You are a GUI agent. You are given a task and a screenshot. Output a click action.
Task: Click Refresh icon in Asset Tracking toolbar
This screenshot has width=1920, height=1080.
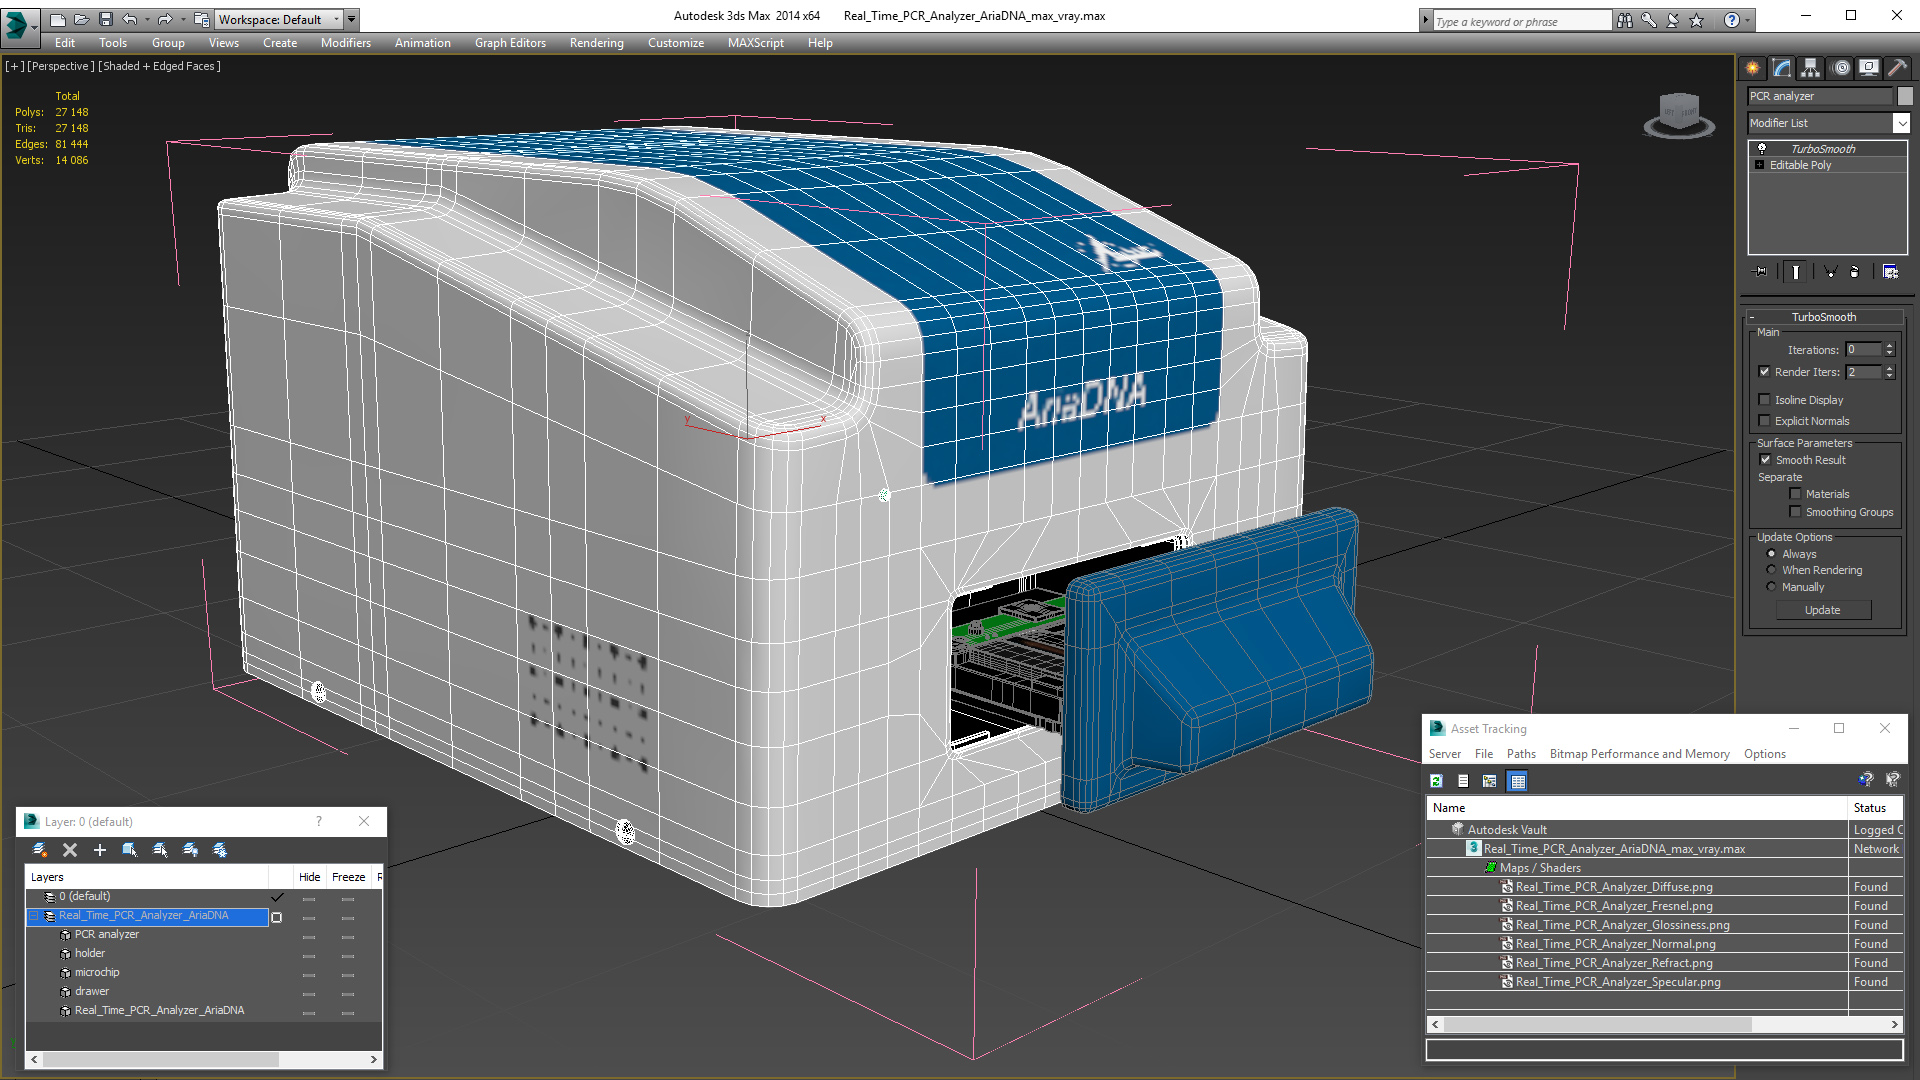coord(1437,781)
